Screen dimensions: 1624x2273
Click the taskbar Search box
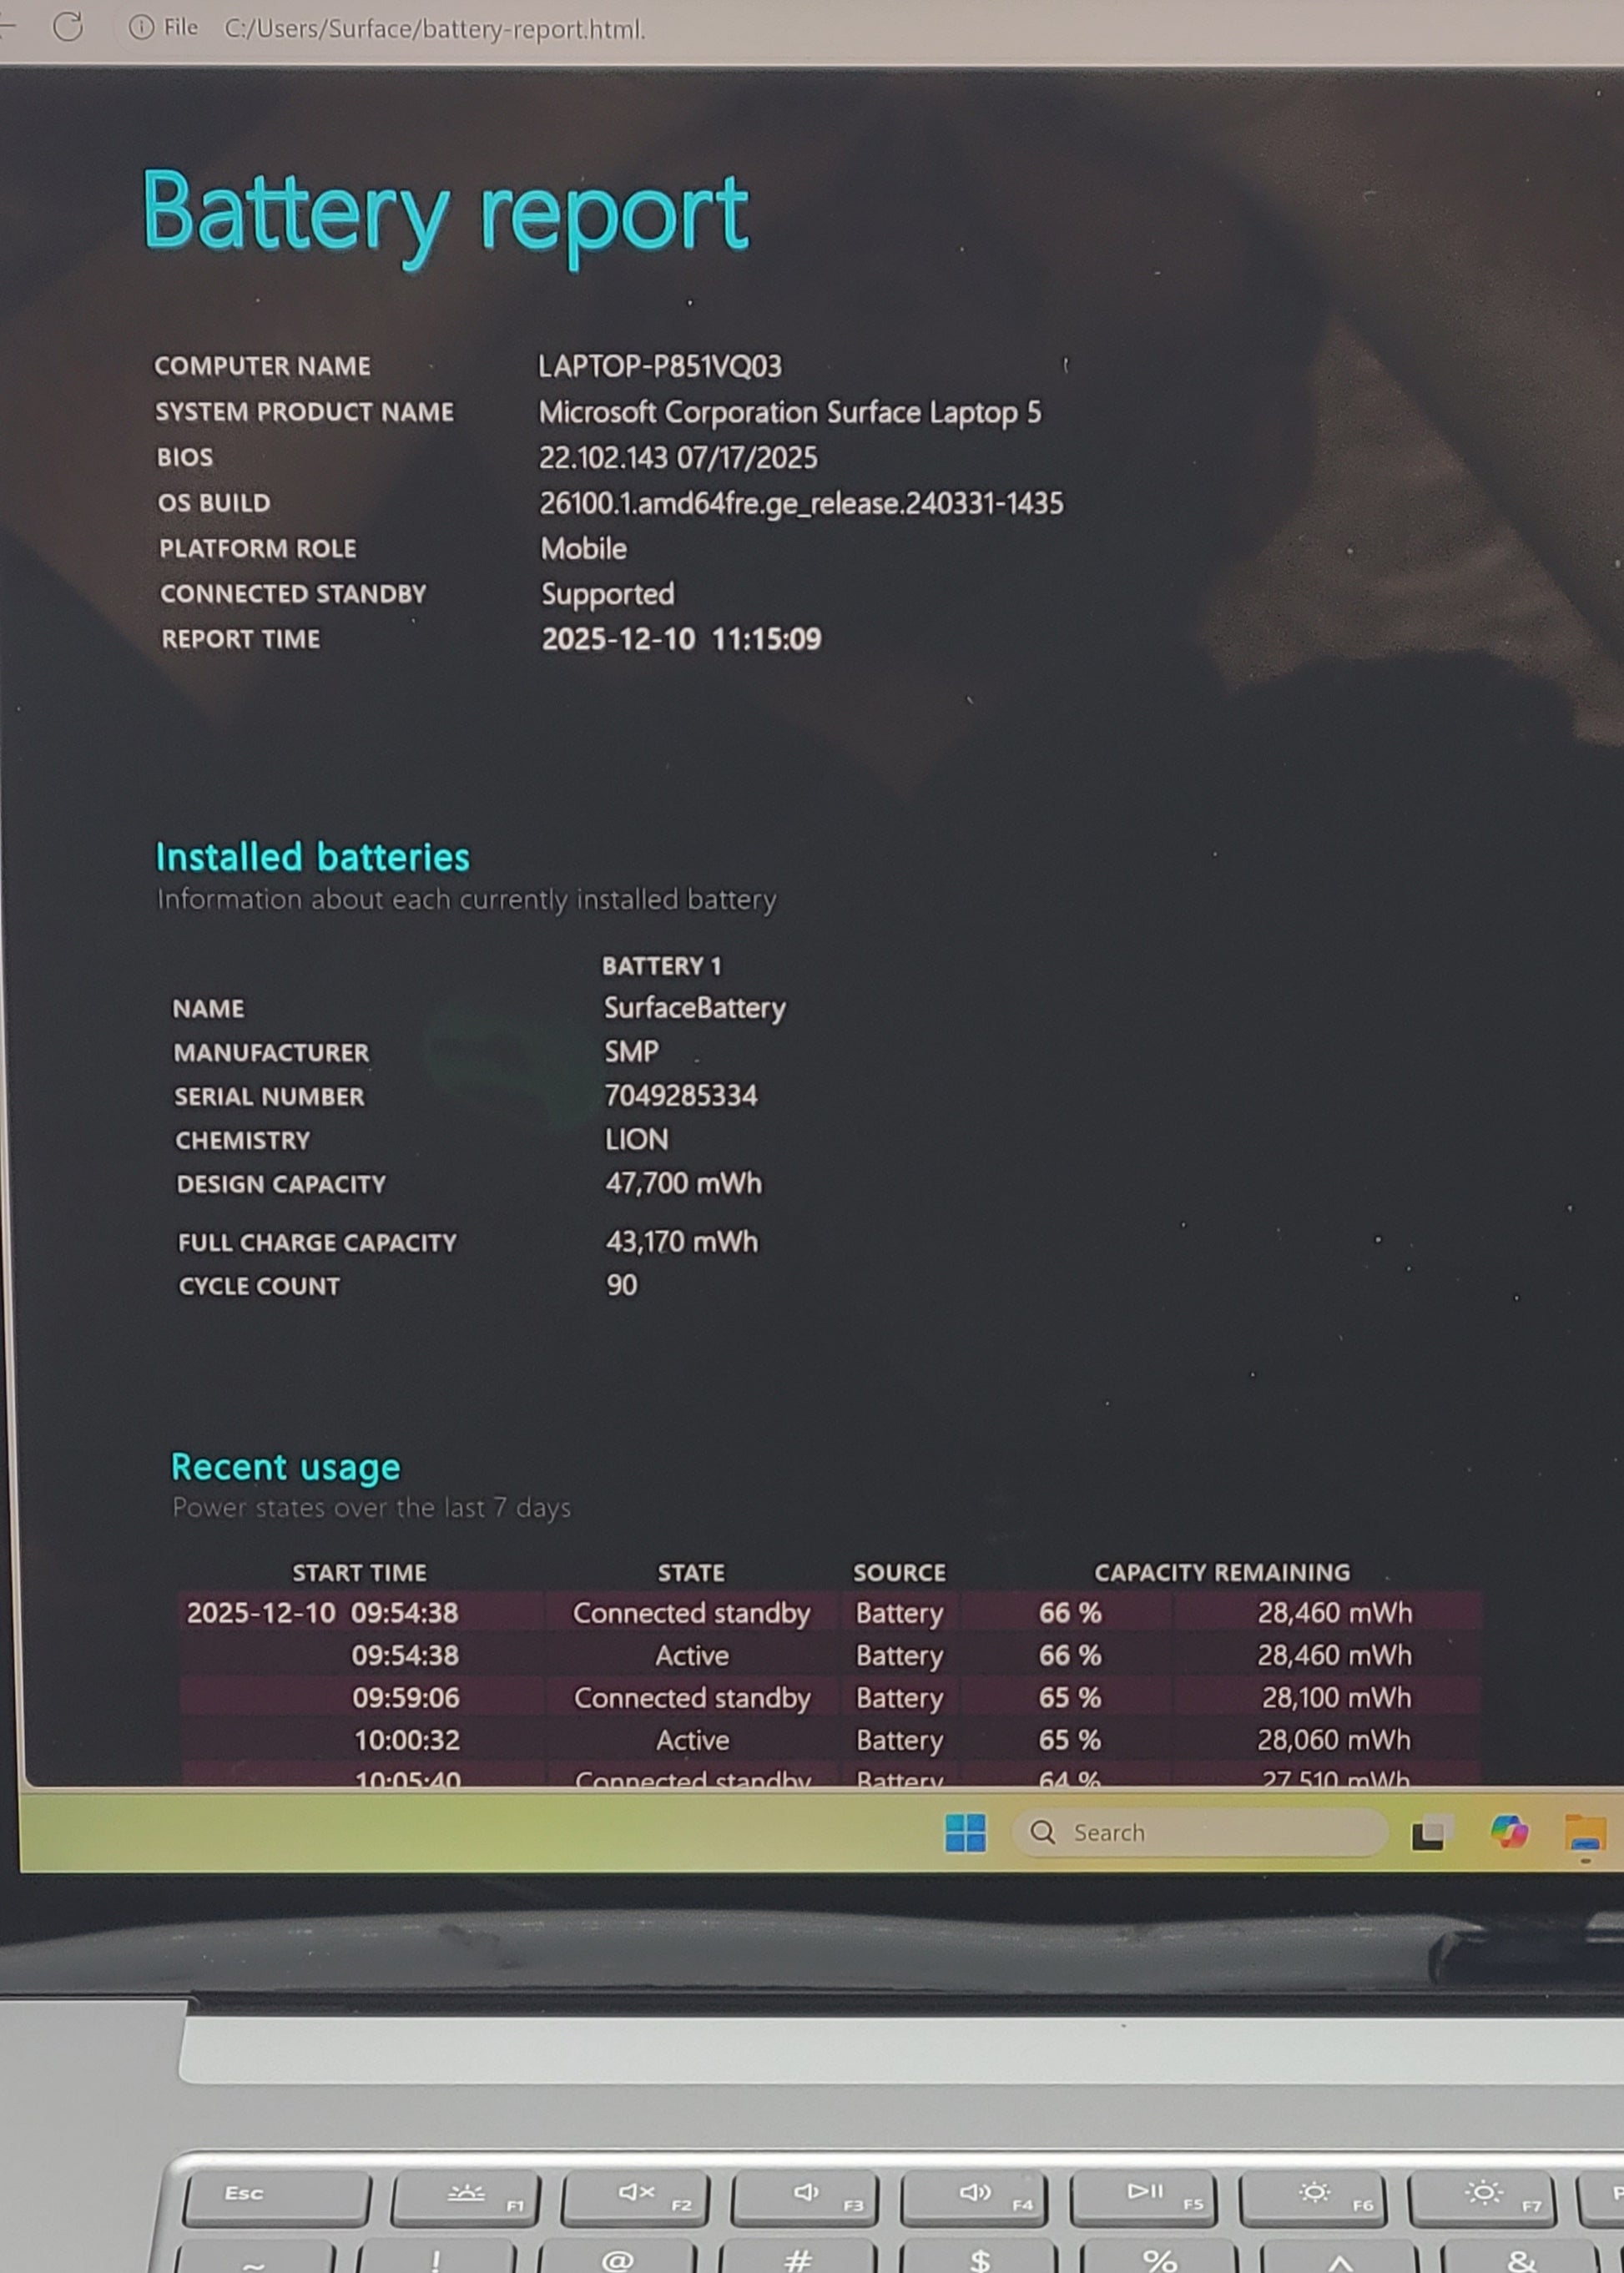[x=1200, y=1832]
